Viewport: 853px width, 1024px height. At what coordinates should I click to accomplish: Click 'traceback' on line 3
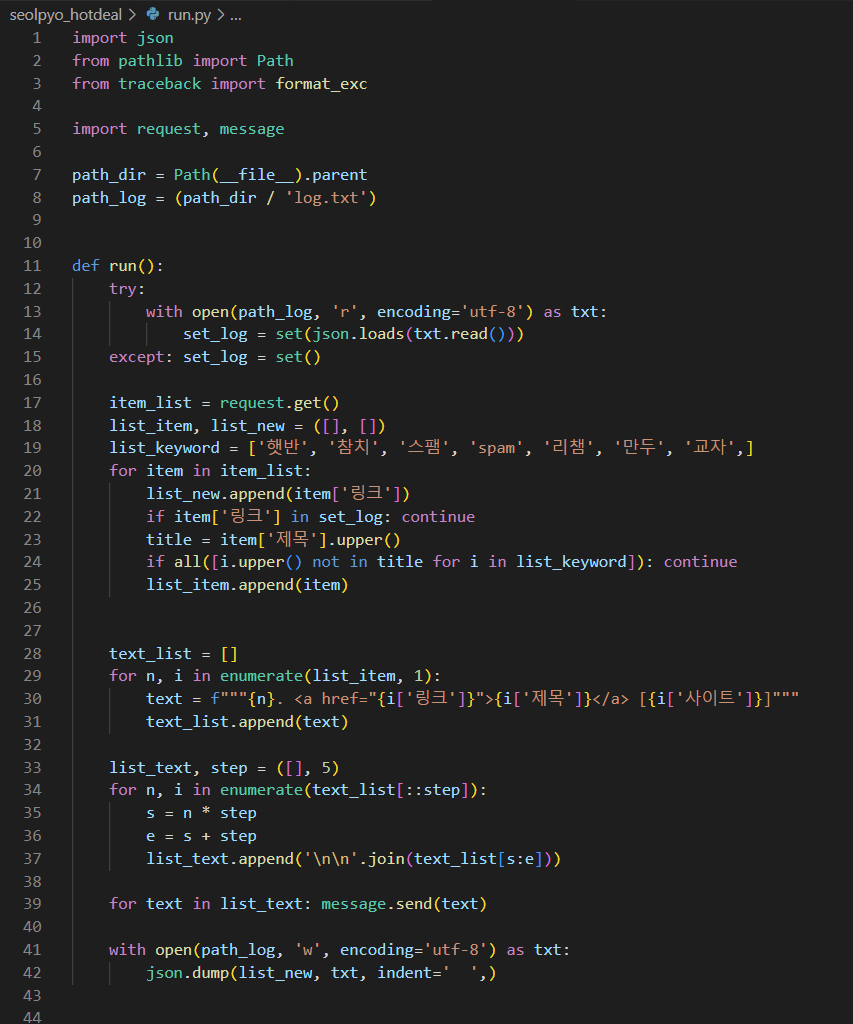(x=159, y=84)
